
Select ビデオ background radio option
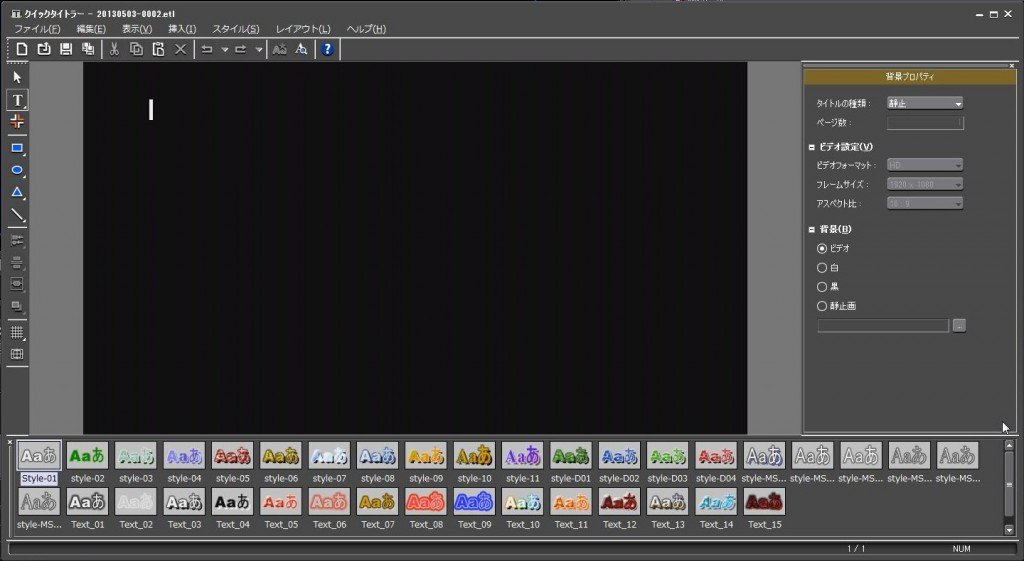(822, 248)
